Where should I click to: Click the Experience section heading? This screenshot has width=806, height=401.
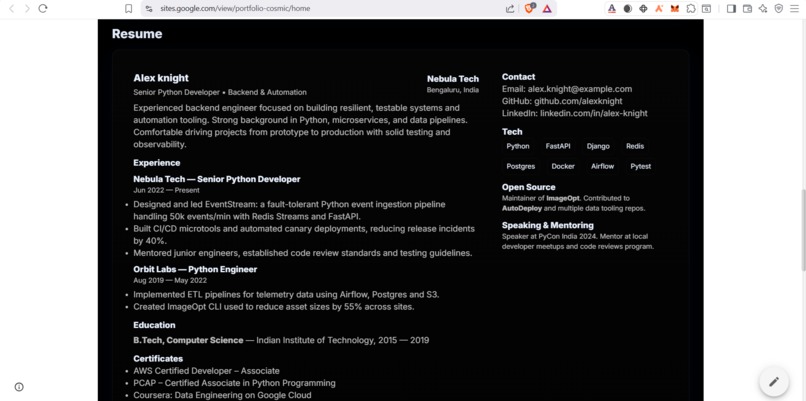click(157, 163)
